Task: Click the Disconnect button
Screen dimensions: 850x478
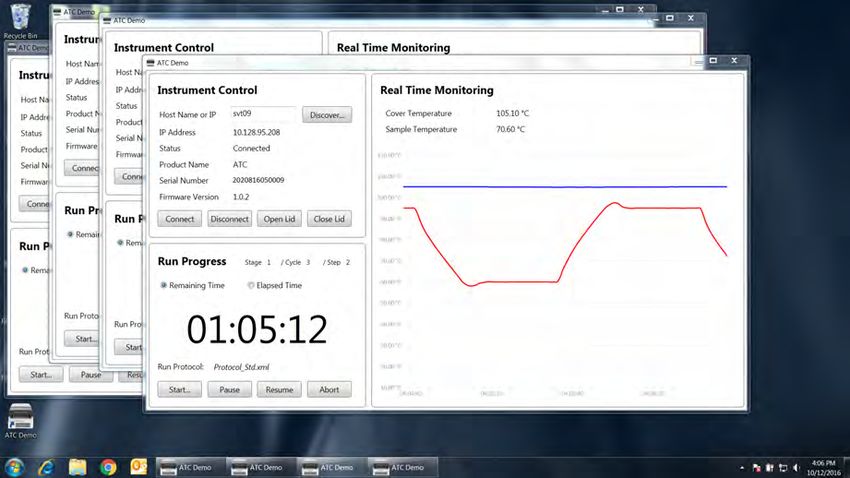Action: pos(229,219)
